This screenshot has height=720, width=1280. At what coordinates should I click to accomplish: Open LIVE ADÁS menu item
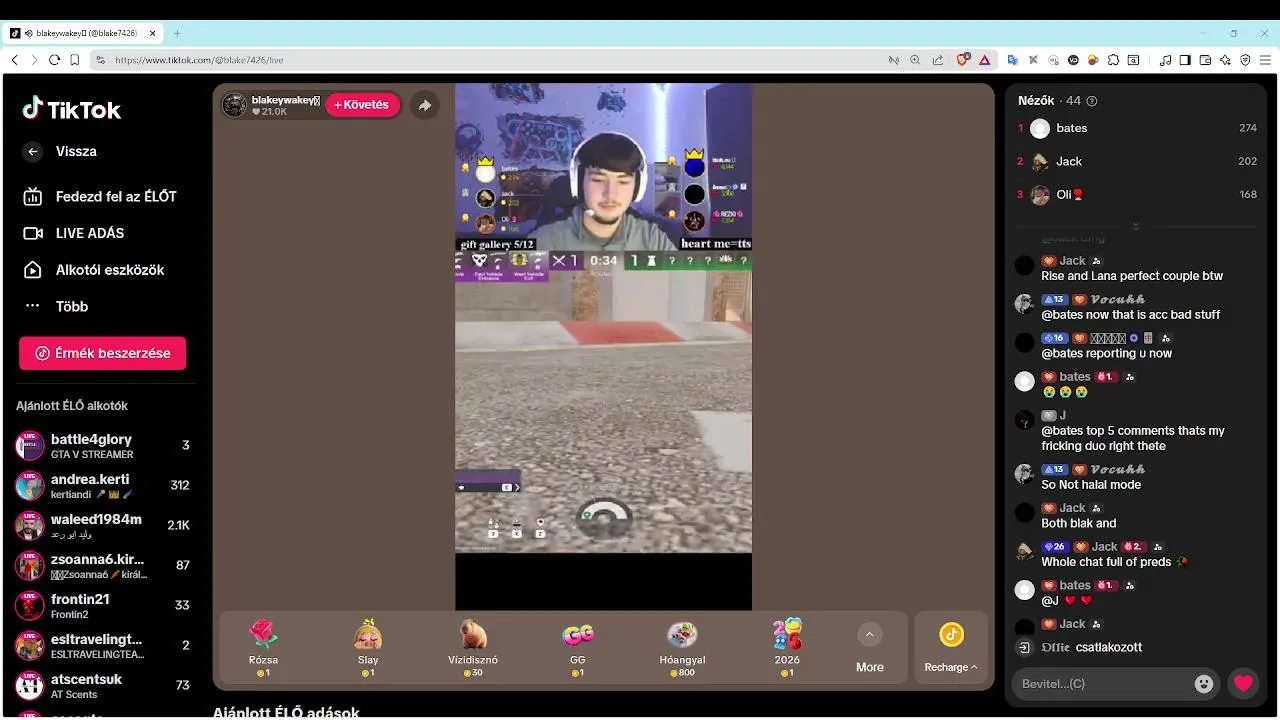point(73,233)
